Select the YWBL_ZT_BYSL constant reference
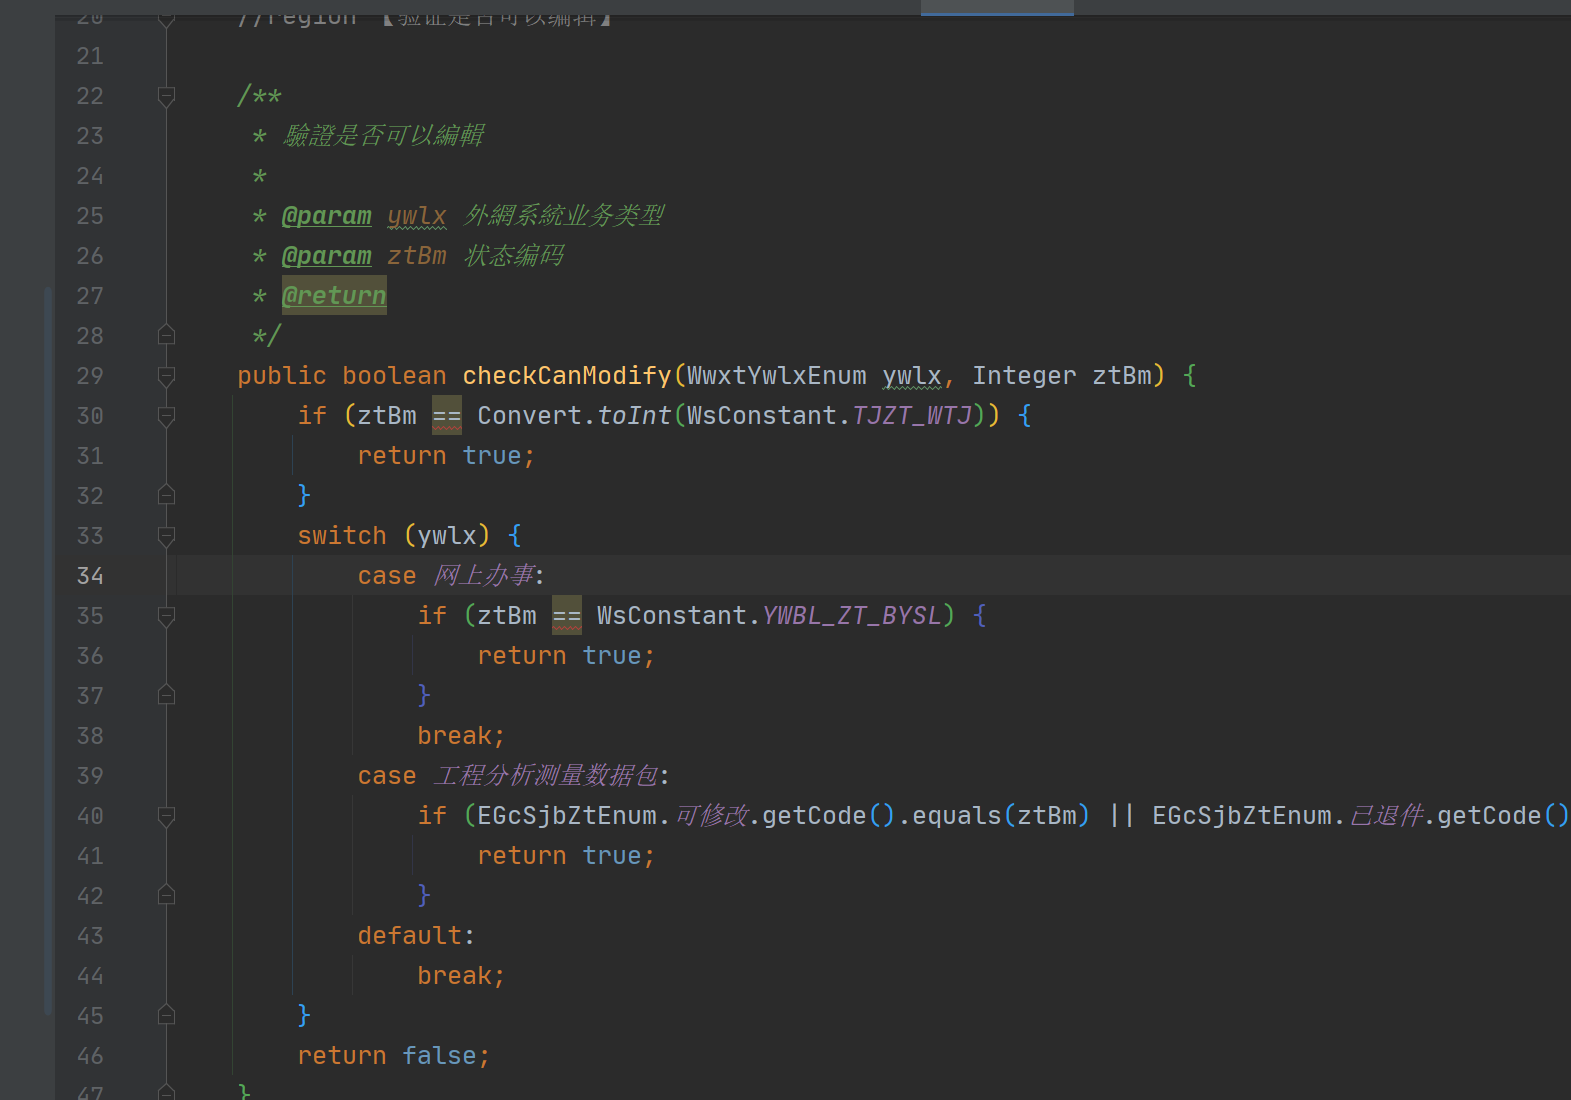The image size is (1571, 1100). click(x=851, y=616)
